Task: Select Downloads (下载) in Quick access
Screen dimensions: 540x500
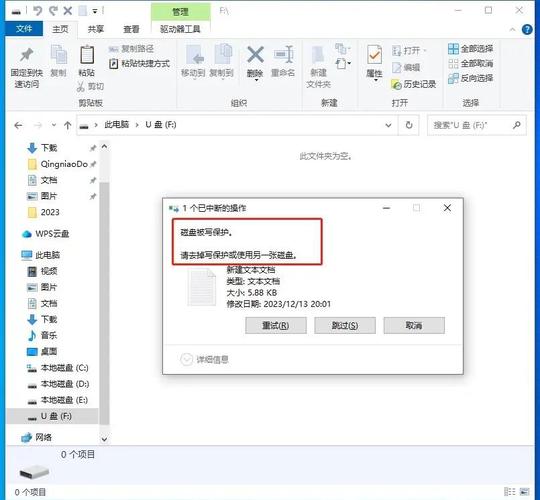Action: tap(49, 148)
